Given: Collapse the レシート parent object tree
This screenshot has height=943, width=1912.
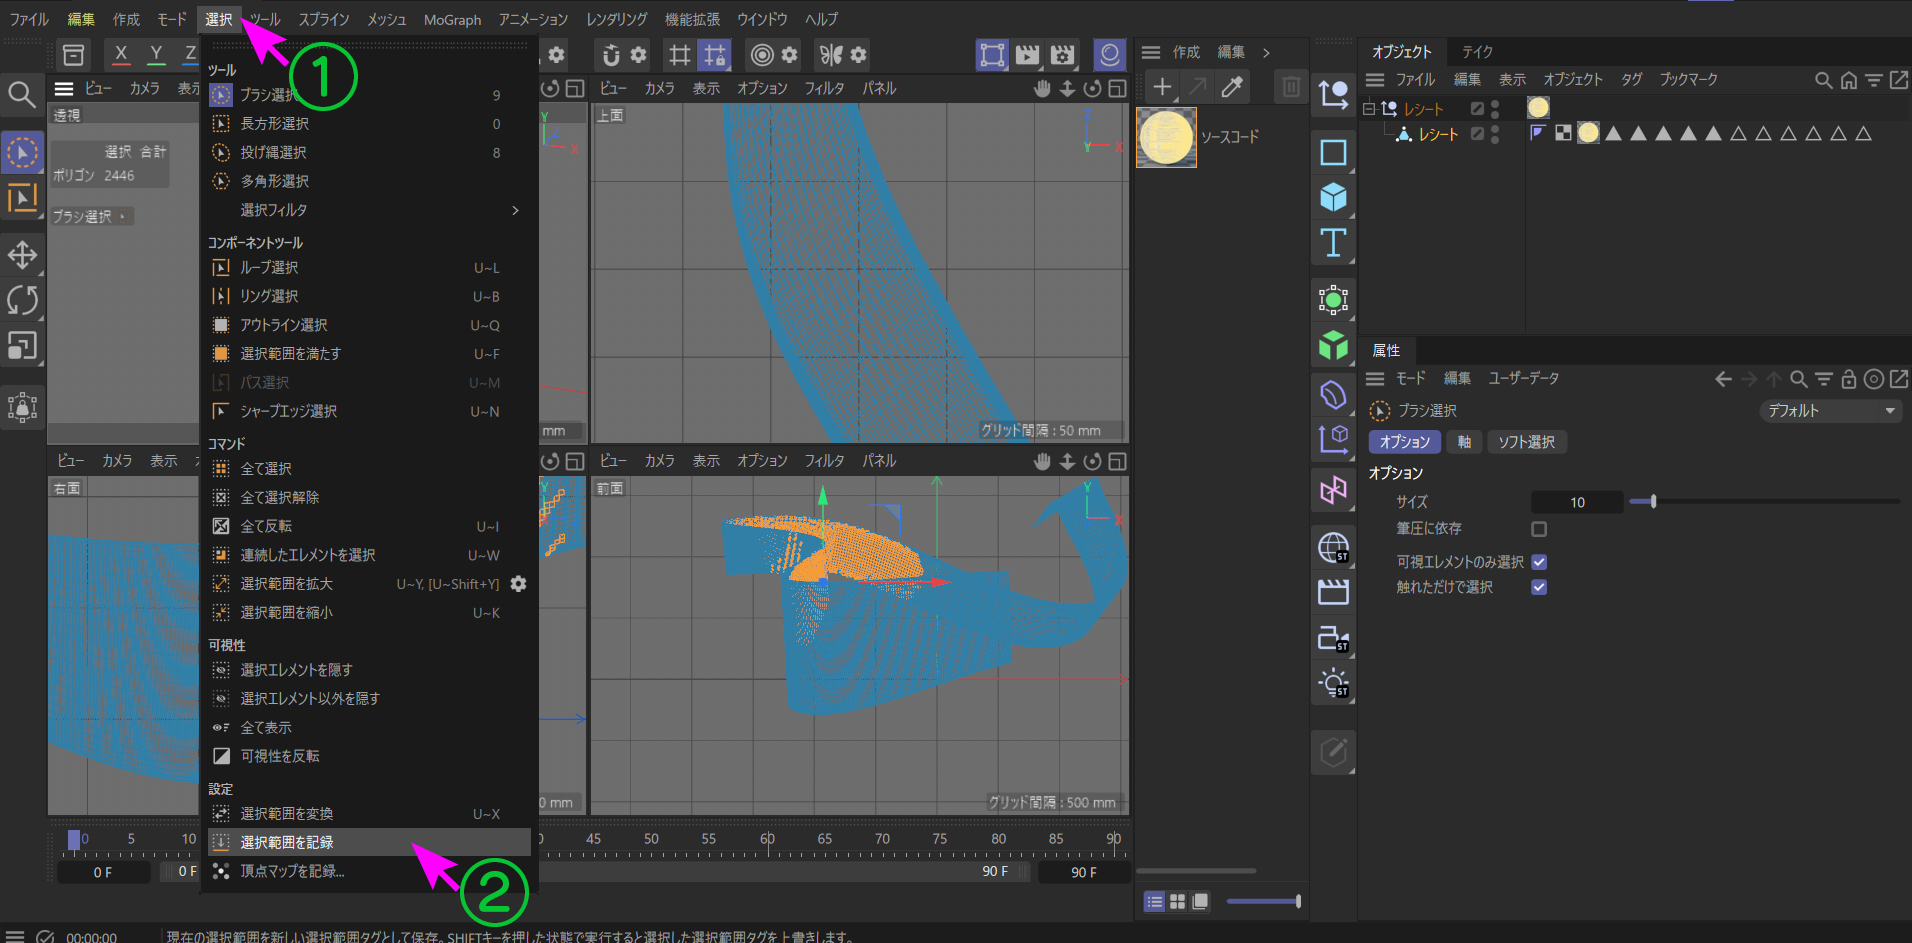Looking at the screenshot, I should click(x=1369, y=109).
